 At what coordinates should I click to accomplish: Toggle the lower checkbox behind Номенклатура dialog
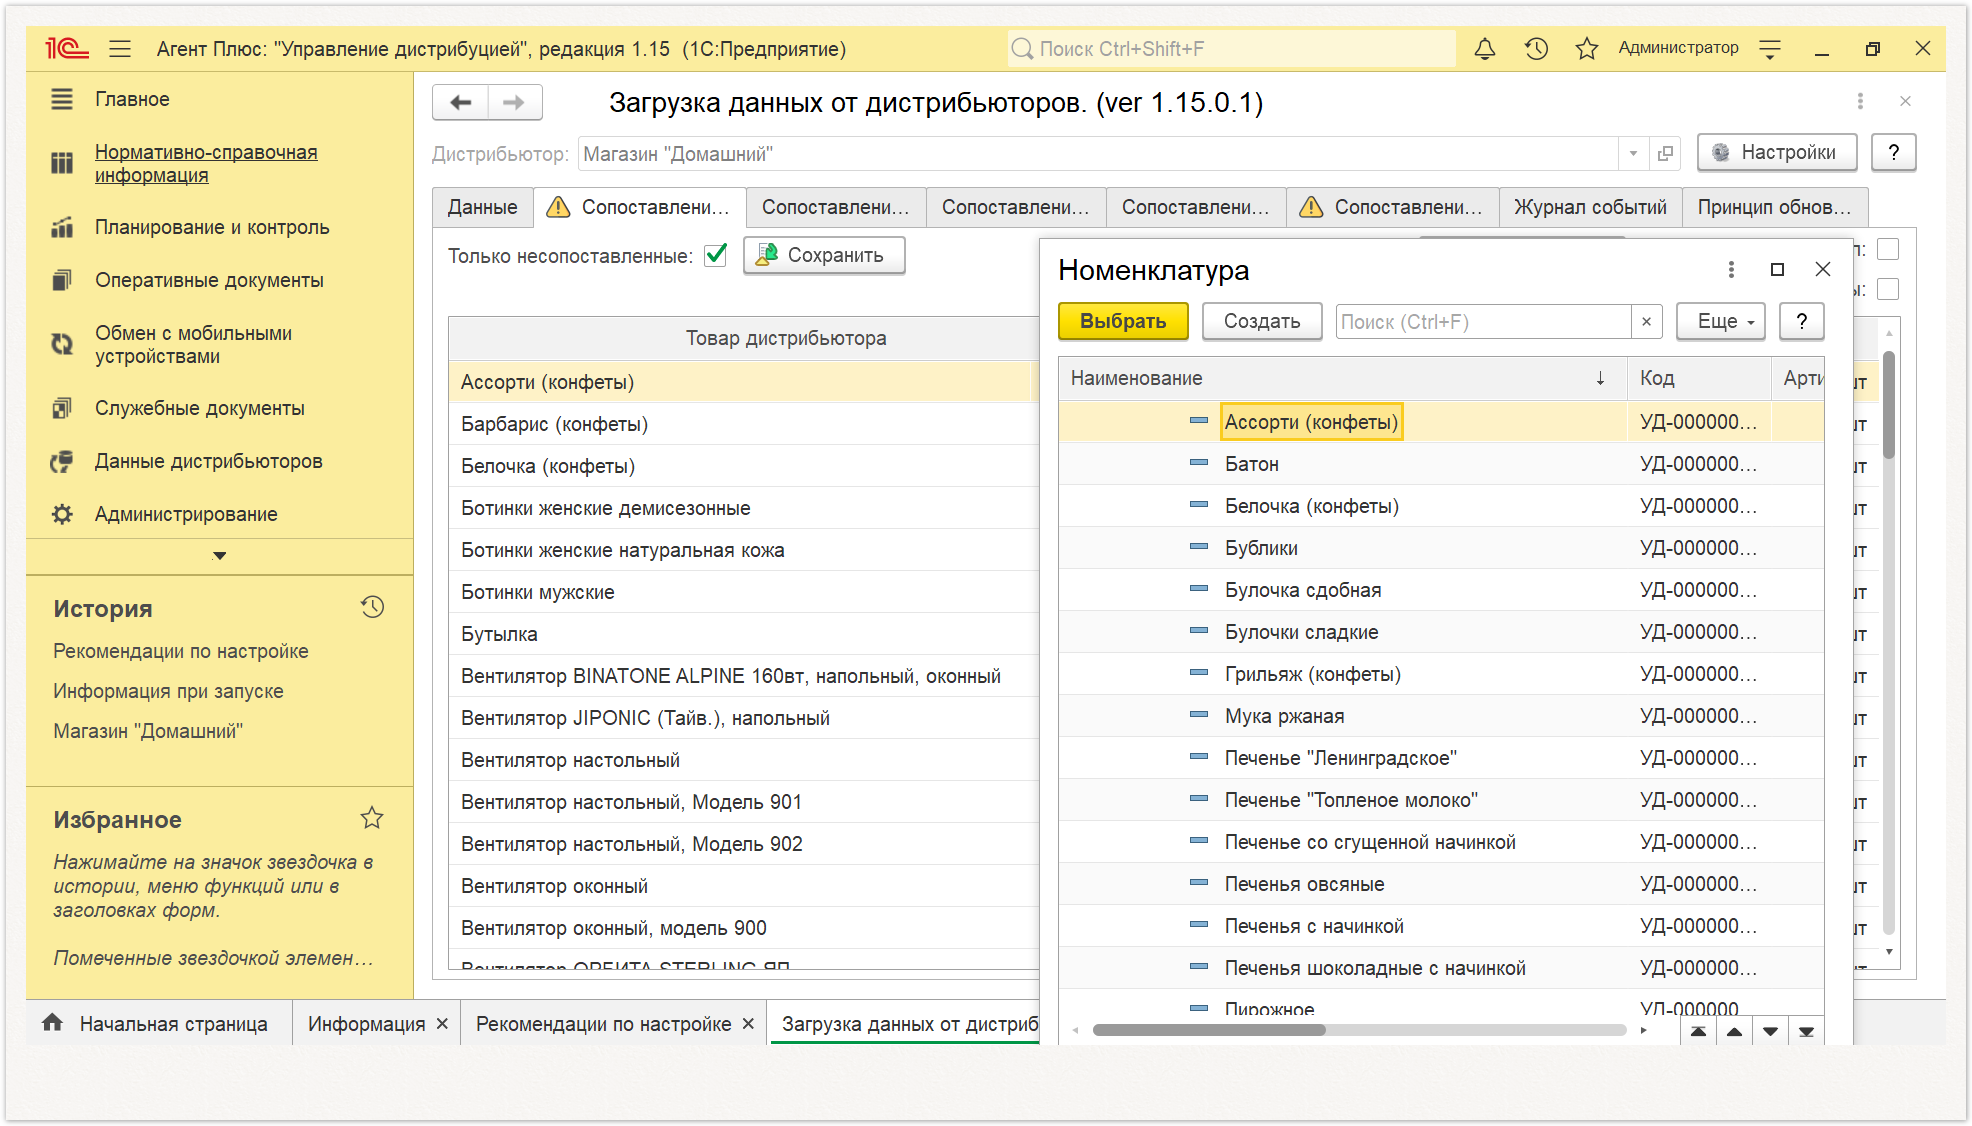(x=1888, y=289)
